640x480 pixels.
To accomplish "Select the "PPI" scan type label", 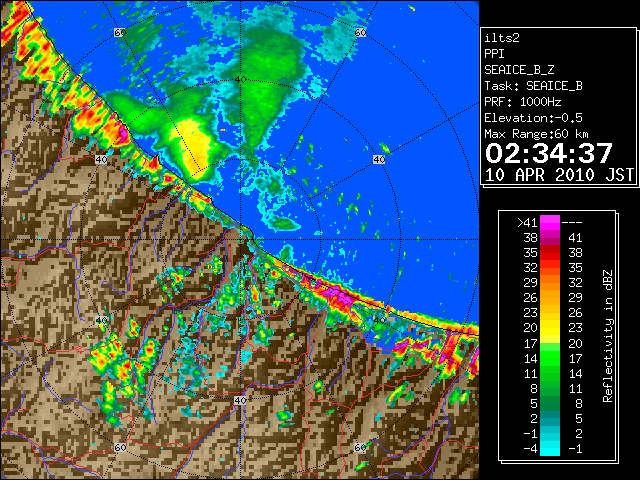I will [494, 54].
